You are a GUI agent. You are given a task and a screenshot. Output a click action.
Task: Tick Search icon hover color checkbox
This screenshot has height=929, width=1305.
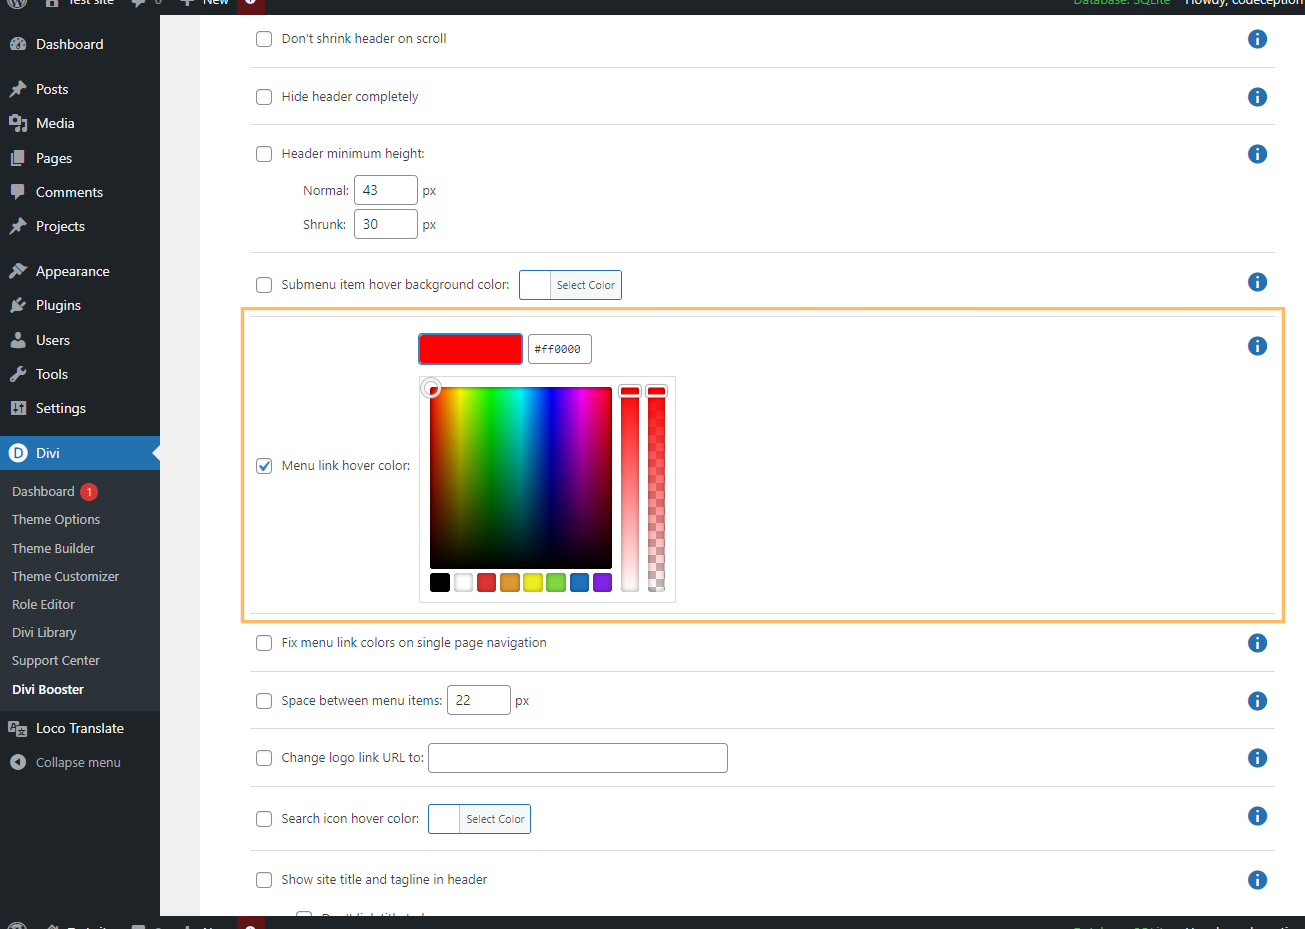coord(264,819)
